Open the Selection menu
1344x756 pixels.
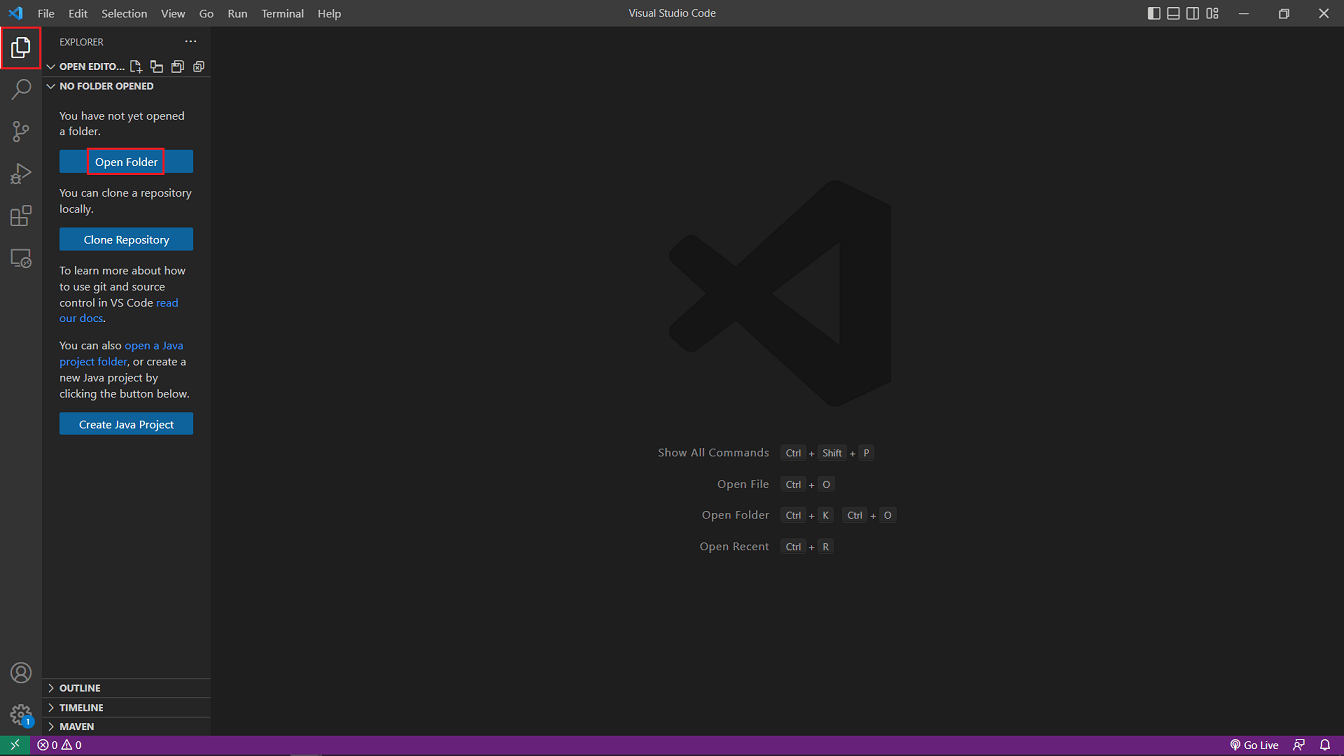click(124, 14)
